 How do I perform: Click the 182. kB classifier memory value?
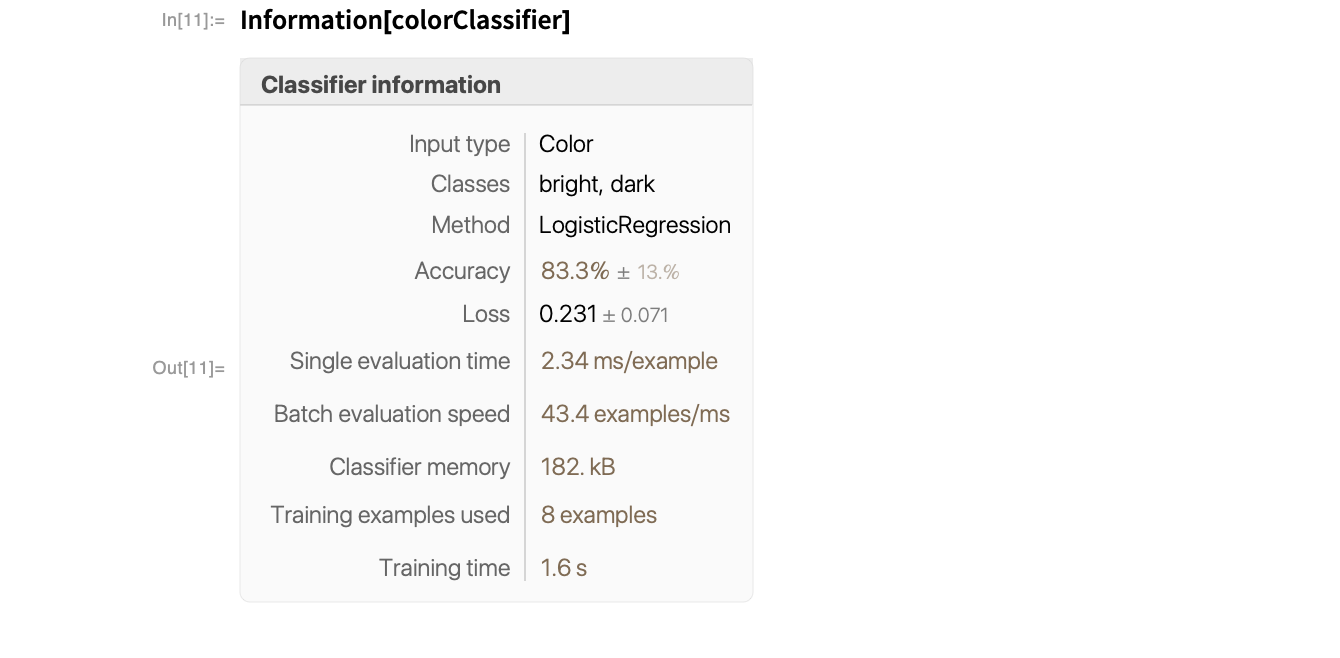tap(578, 467)
